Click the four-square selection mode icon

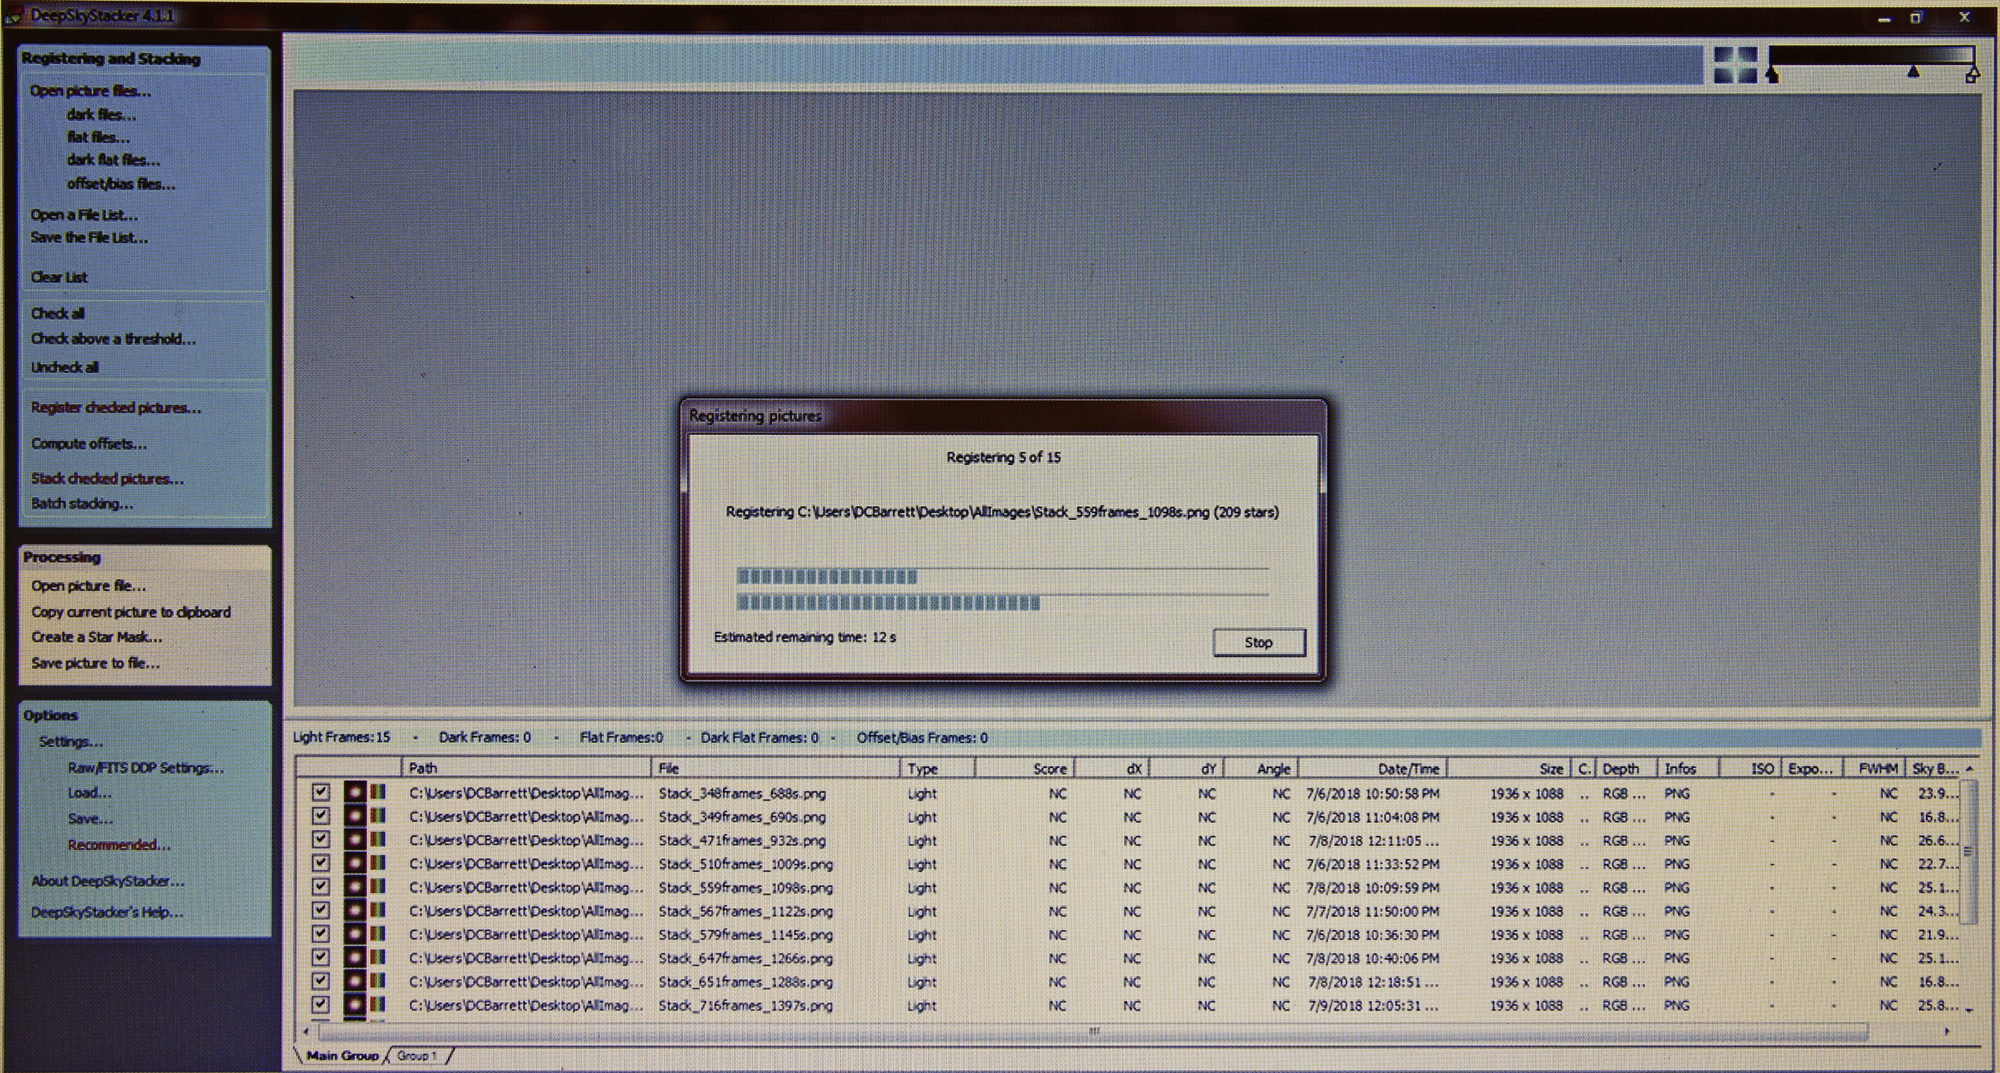pos(1735,64)
